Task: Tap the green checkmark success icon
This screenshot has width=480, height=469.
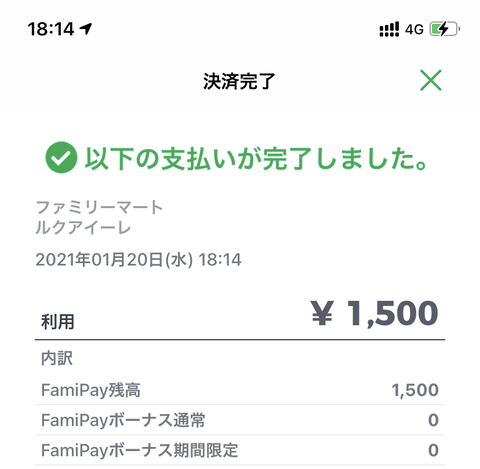Action: tap(61, 157)
